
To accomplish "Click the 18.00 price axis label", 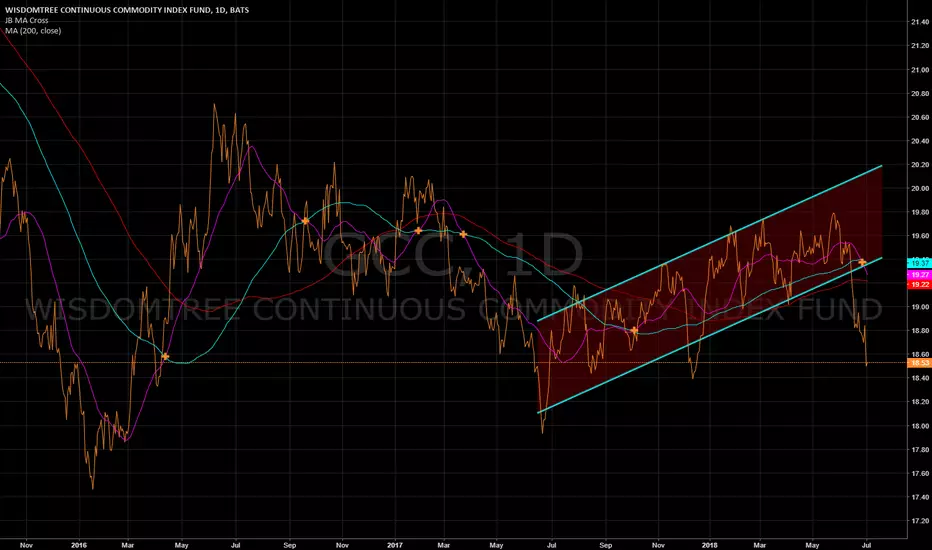I will [920, 426].
